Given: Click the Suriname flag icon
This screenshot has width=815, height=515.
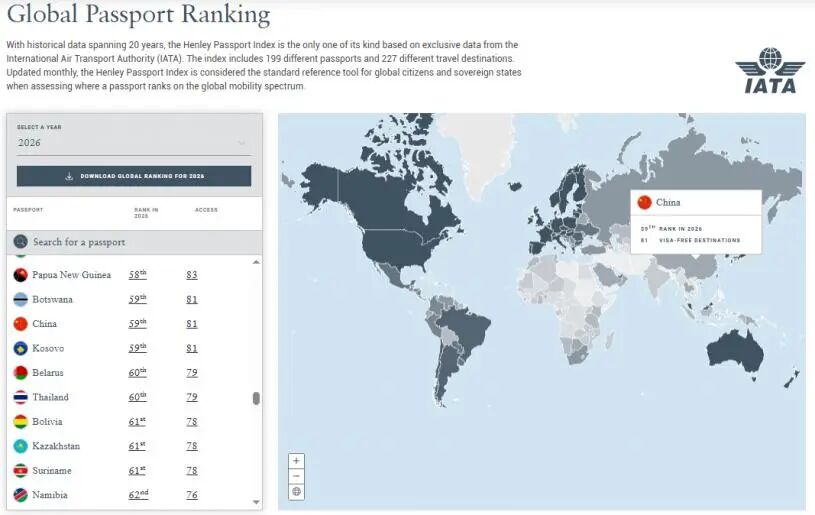Looking at the screenshot, I should tap(20, 470).
